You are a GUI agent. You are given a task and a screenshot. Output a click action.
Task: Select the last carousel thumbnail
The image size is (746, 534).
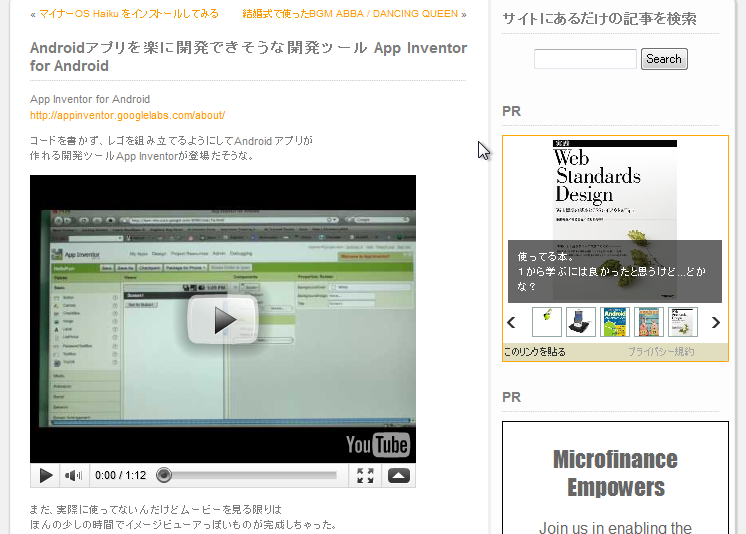[x=683, y=322]
